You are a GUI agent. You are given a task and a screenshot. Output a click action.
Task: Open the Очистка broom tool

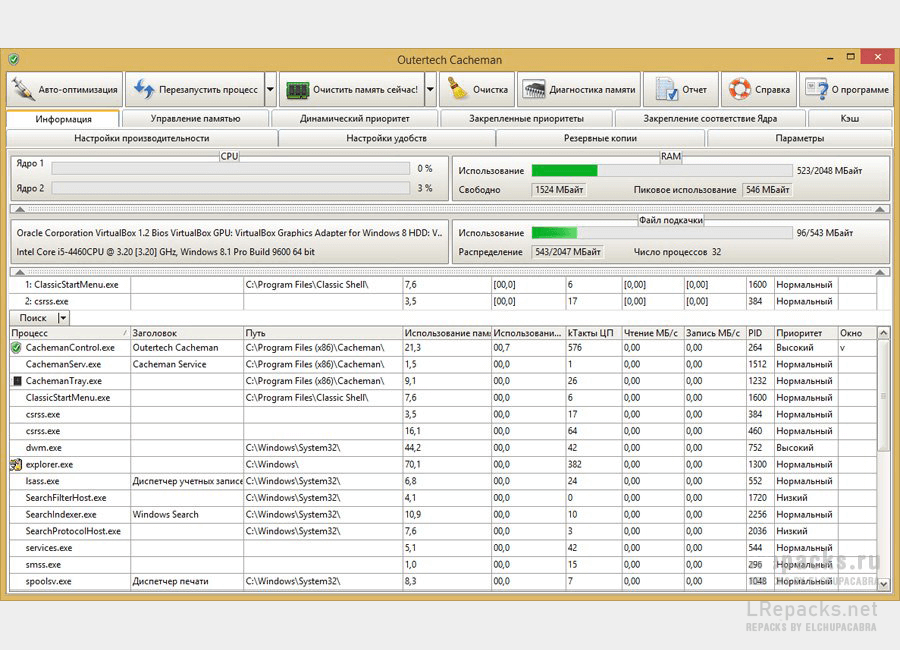[479, 90]
